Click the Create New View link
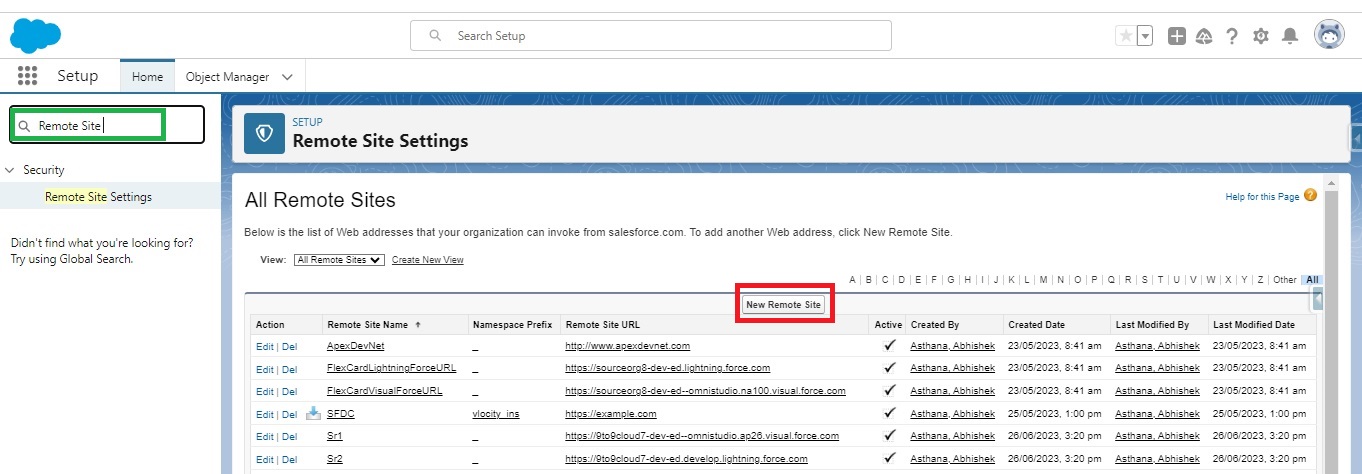Image resolution: width=1362 pixels, height=474 pixels. tap(427, 260)
